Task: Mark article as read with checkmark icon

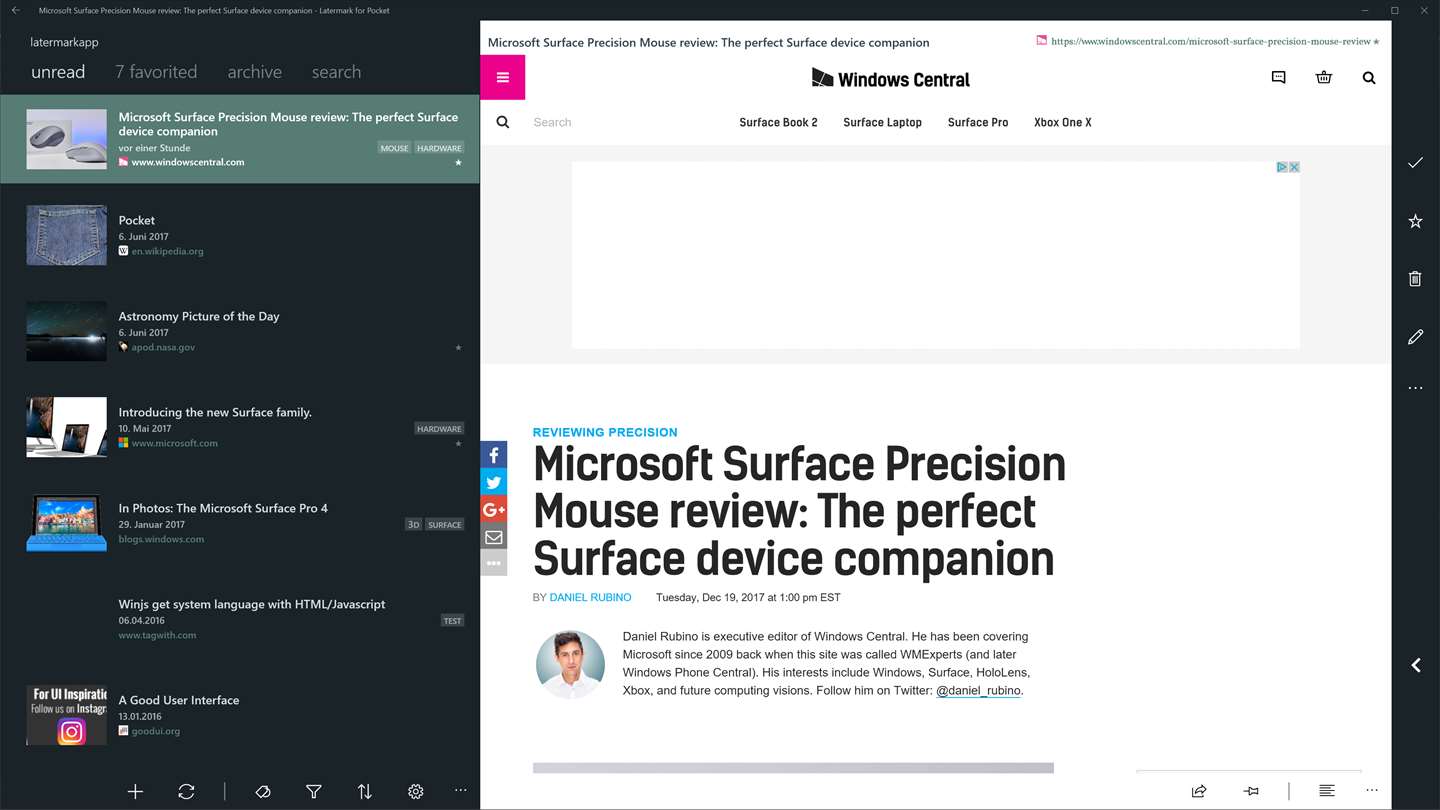Action: tap(1415, 162)
